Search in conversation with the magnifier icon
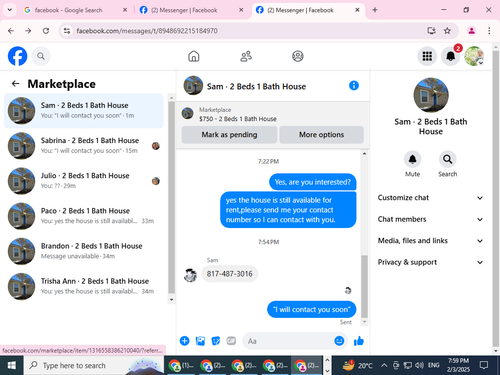The image size is (500, 375). 447,159
